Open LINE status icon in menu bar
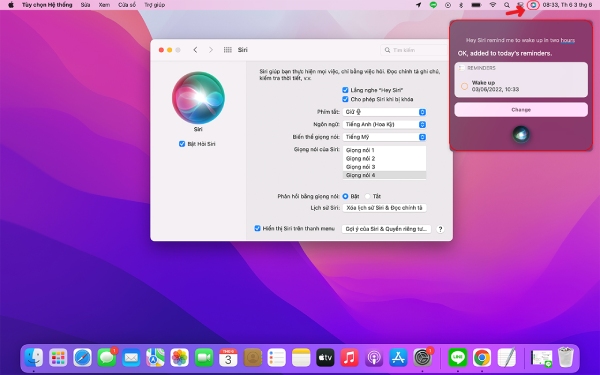The image size is (600, 375). coord(433,5)
